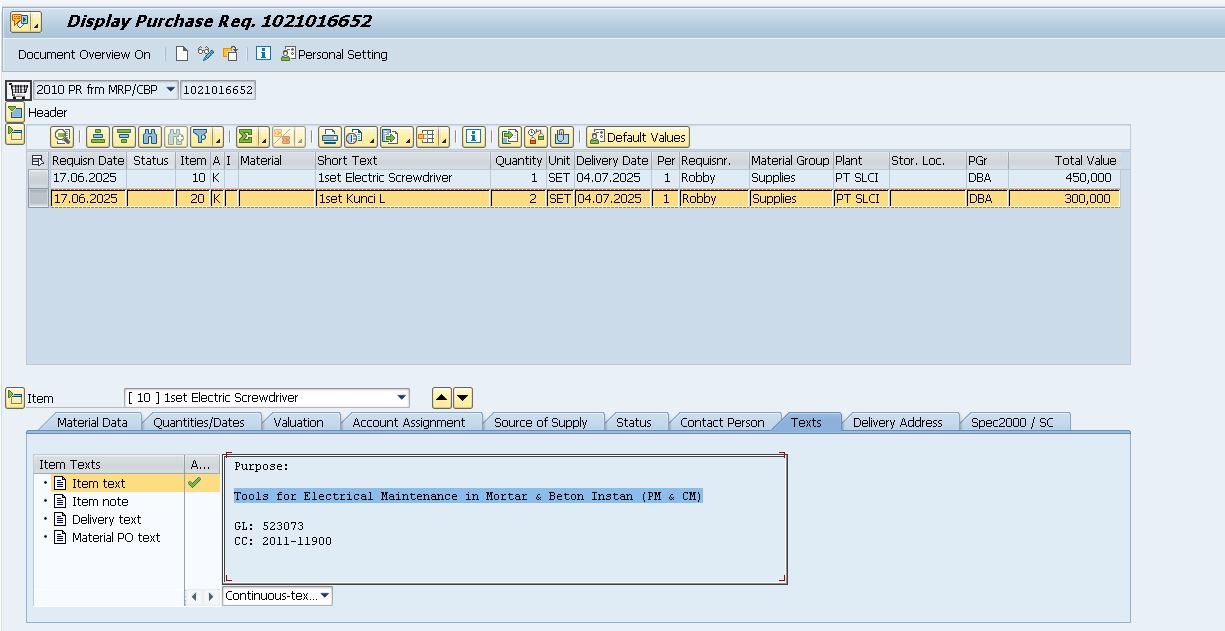The width and height of the screenshot is (1225, 631).
Task: Sort items in ascending order
Action: click(97, 137)
